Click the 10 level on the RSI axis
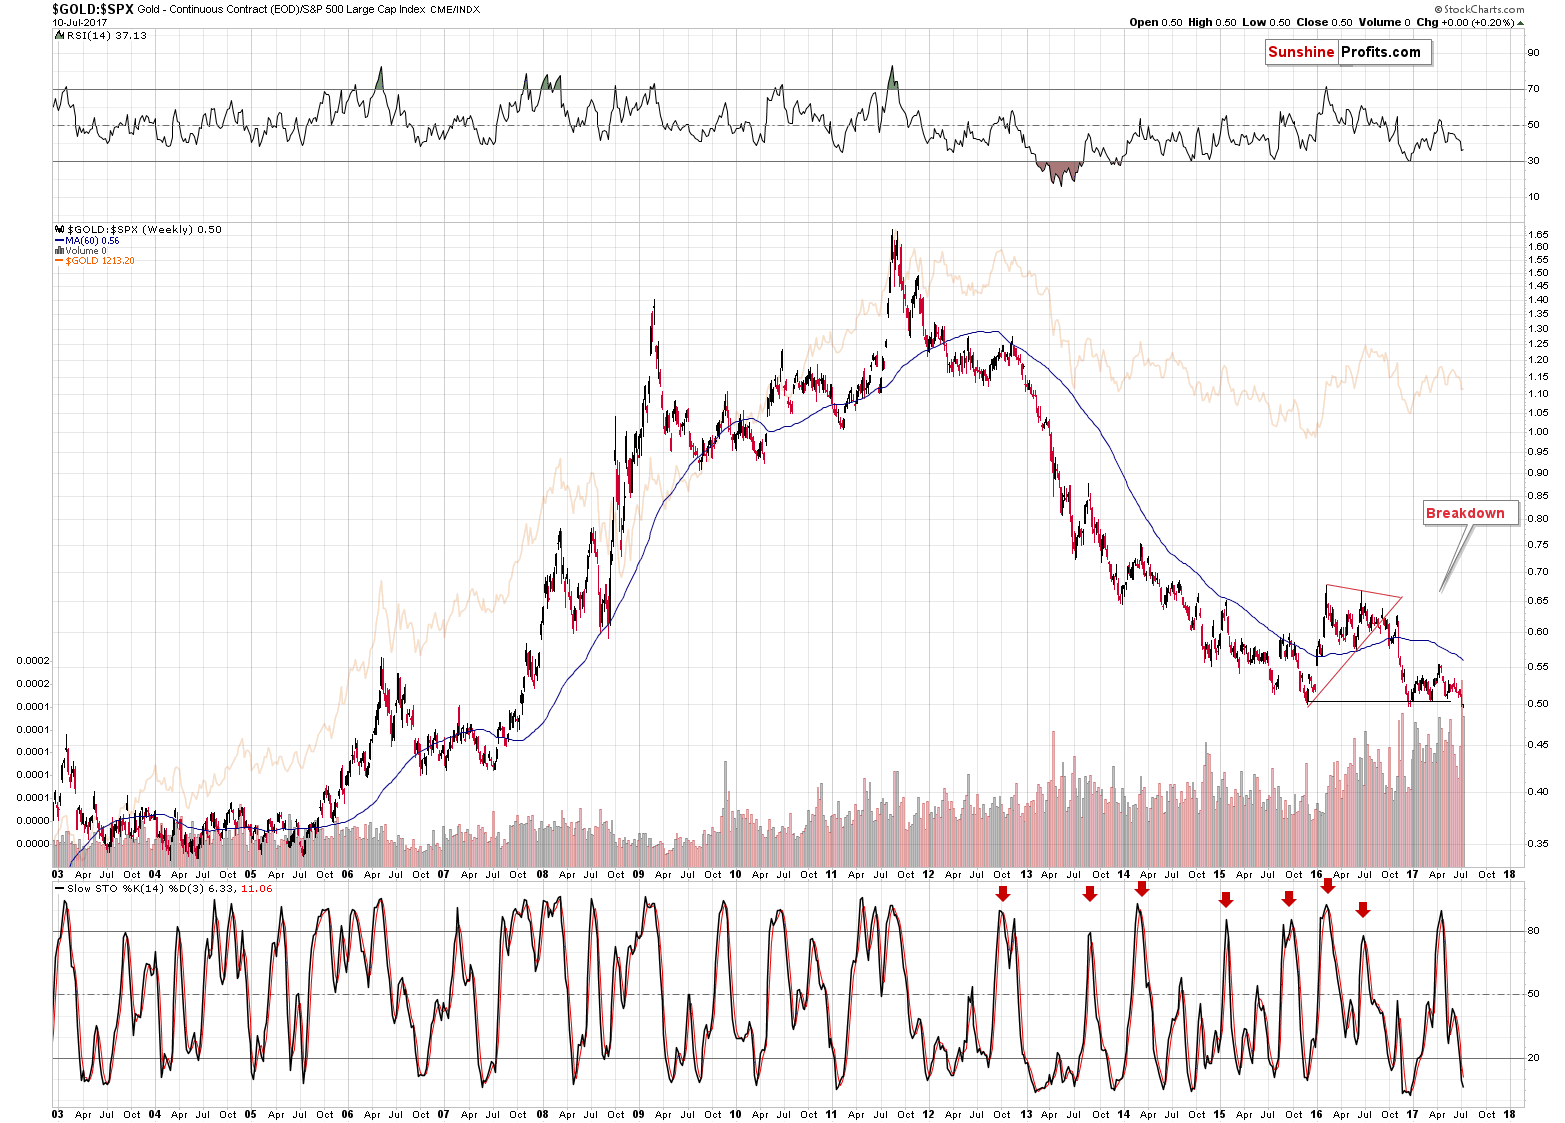 point(1533,196)
